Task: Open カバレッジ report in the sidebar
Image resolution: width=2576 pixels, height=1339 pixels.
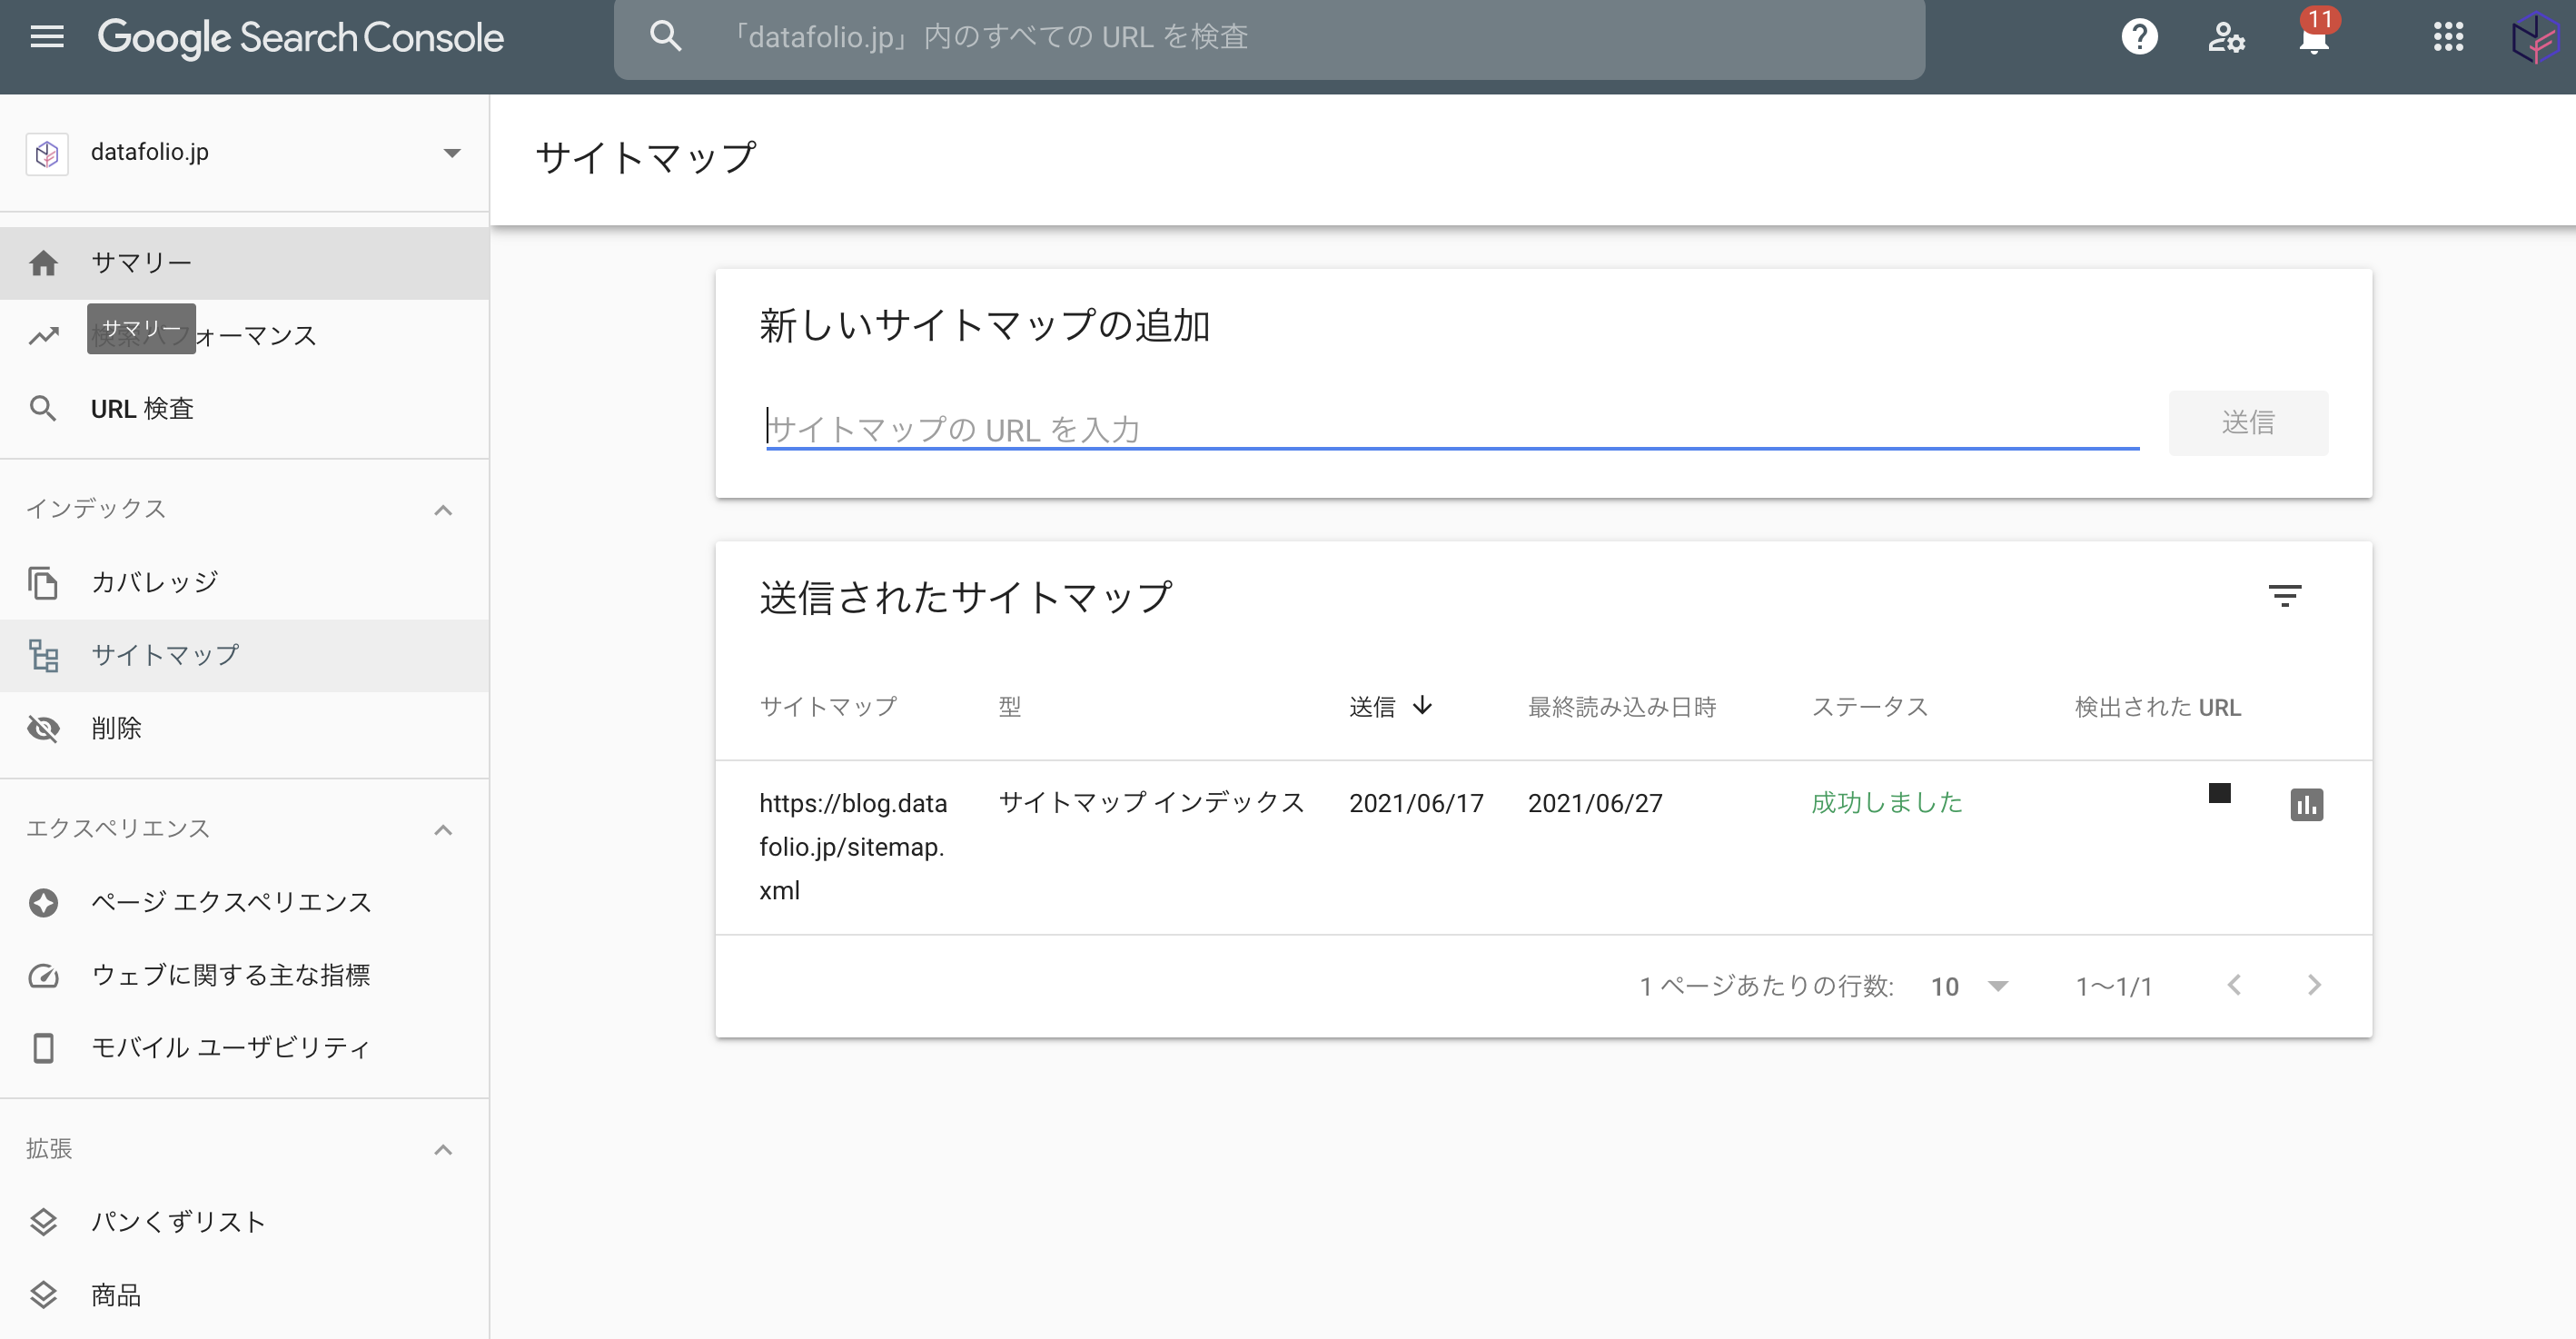Action: (244, 582)
